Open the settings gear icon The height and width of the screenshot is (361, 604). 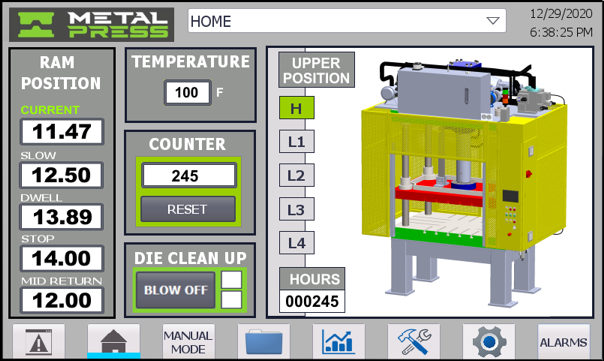point(489,341)
